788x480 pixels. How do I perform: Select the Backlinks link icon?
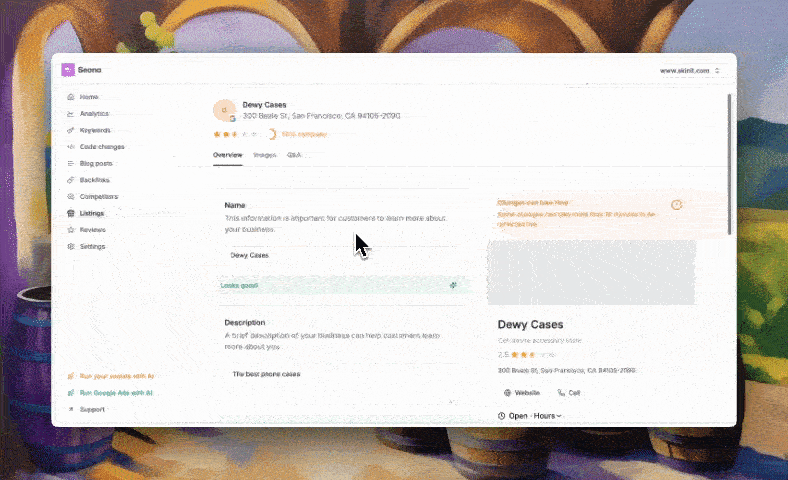70,180
